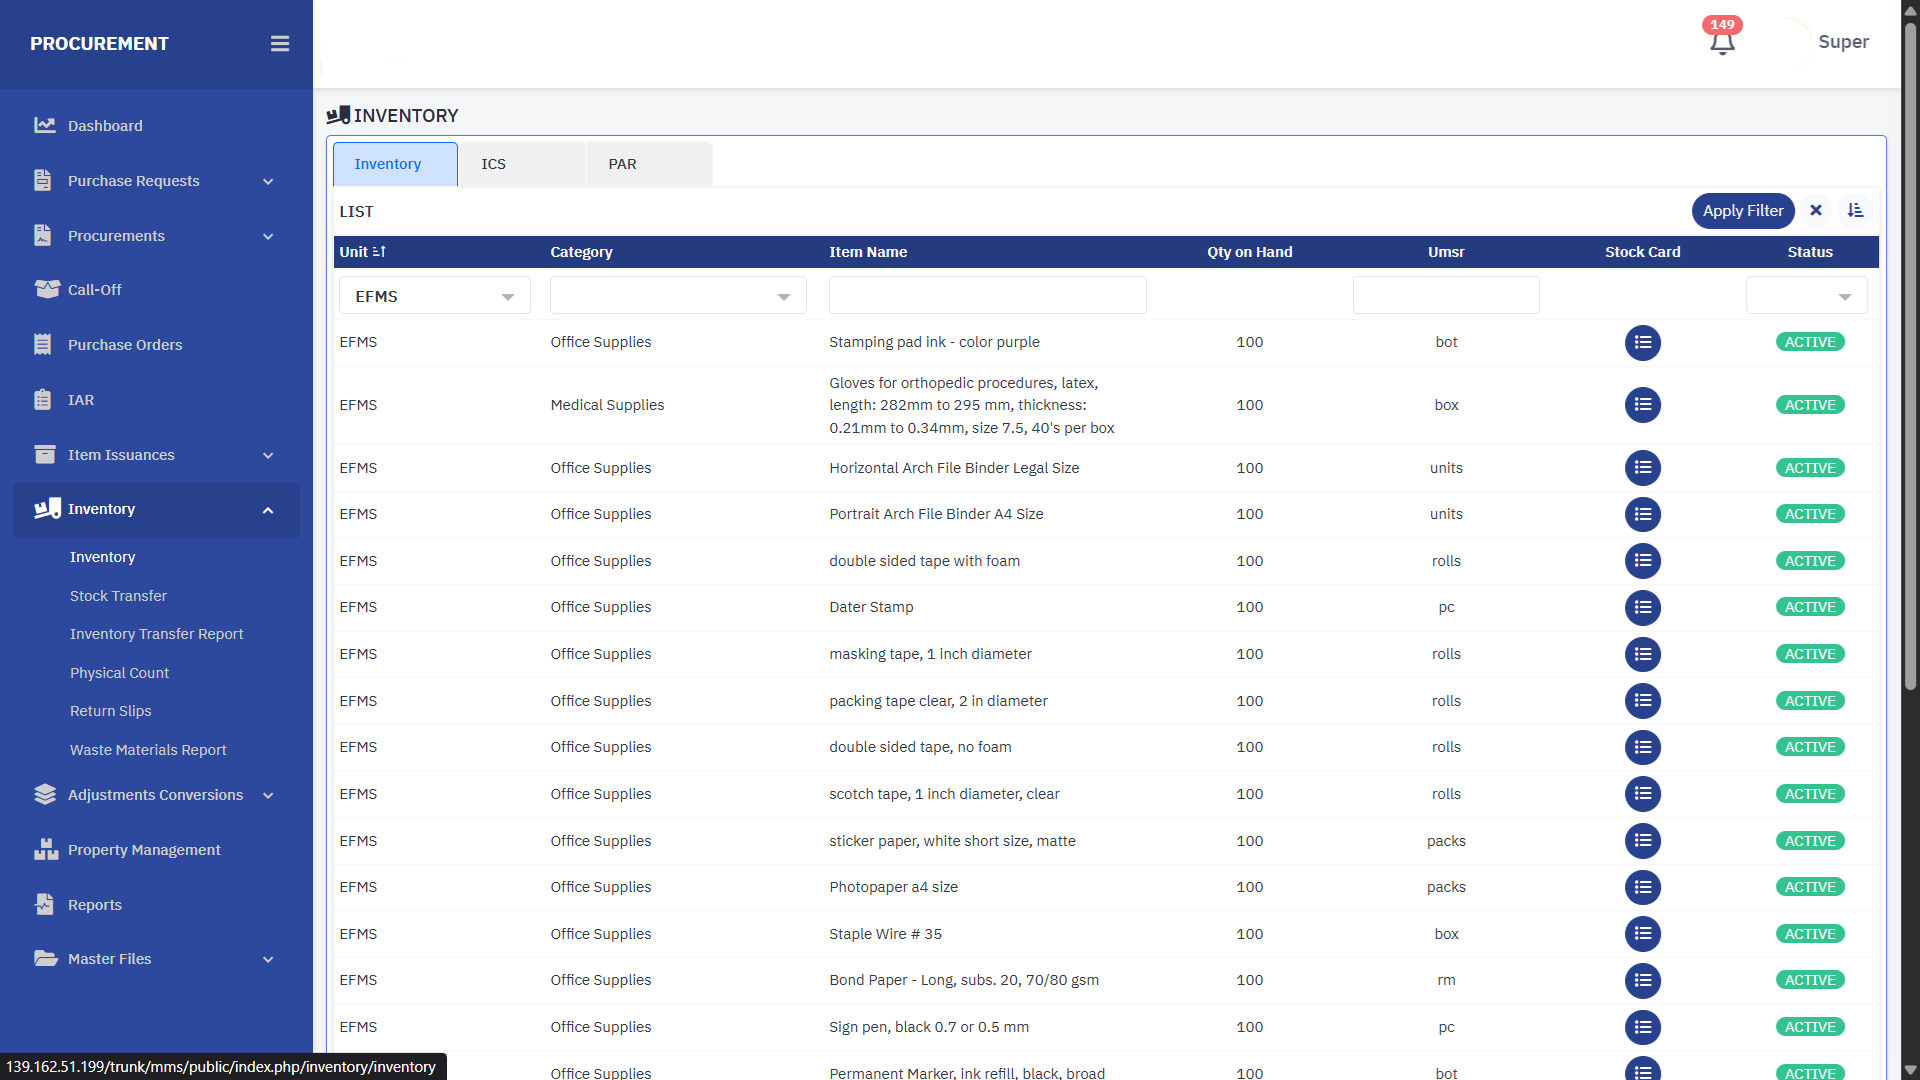
Task: Toggle the sidebar hamburger menu
Action: click(280, 44)
